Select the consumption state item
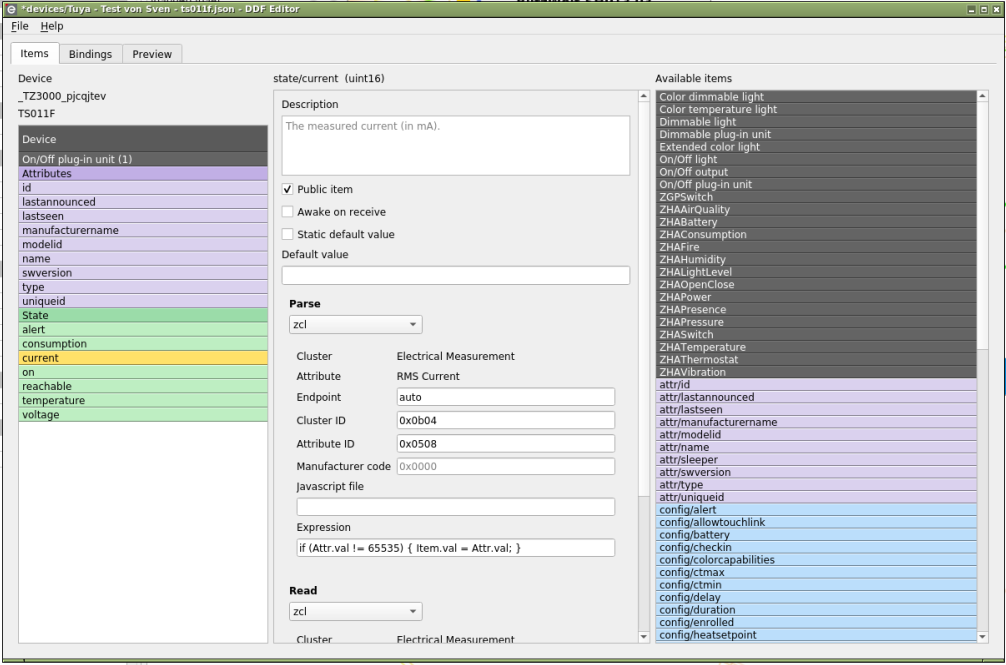 [143, 344]
